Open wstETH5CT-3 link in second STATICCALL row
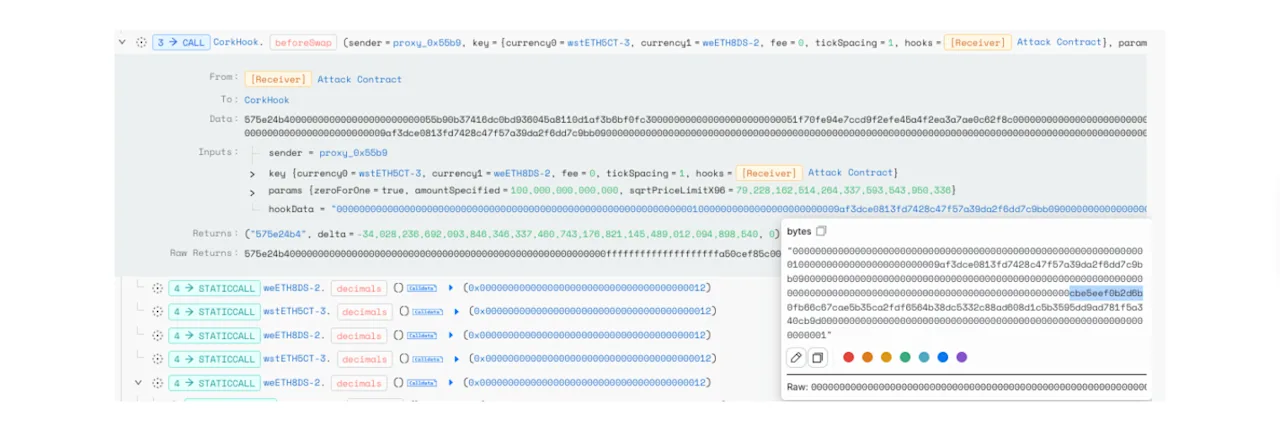Image resolution: width=1280 pixels, height=436 pixels. [296, 311]
